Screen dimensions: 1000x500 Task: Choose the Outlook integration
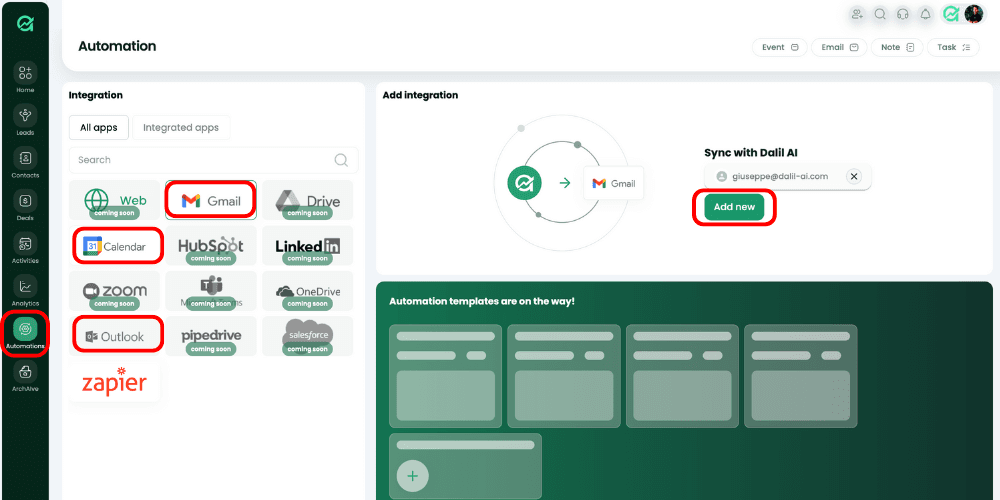[x=115, y=336]
